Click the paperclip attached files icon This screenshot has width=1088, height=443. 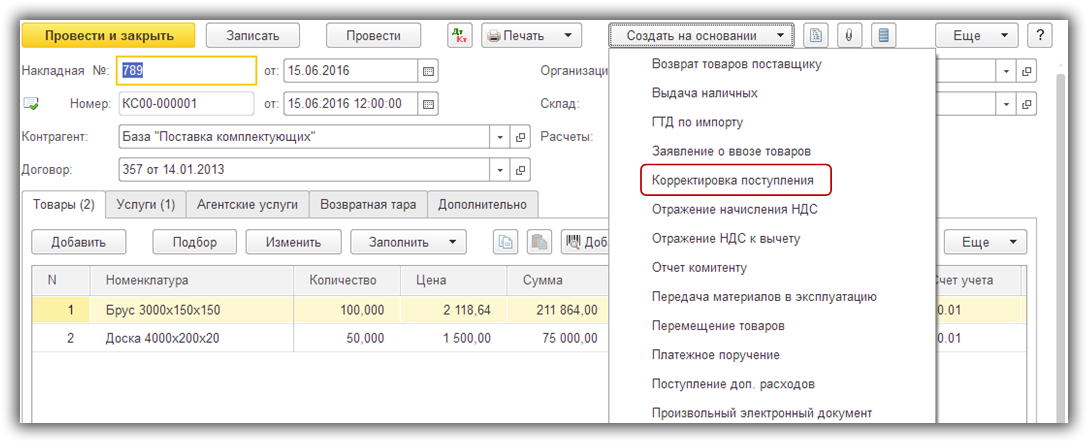coord(849,35)
